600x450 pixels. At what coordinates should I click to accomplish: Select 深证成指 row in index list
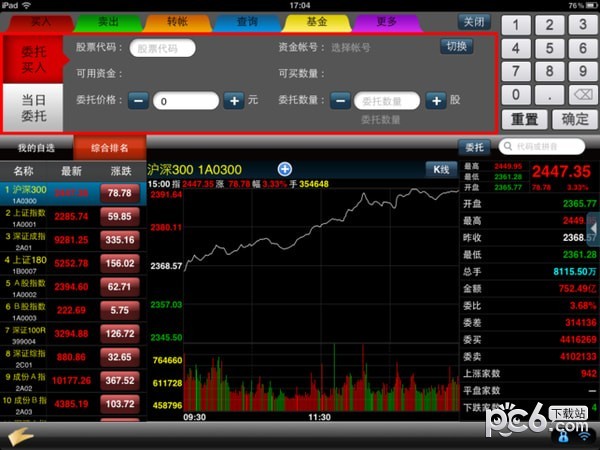point(73,241)
